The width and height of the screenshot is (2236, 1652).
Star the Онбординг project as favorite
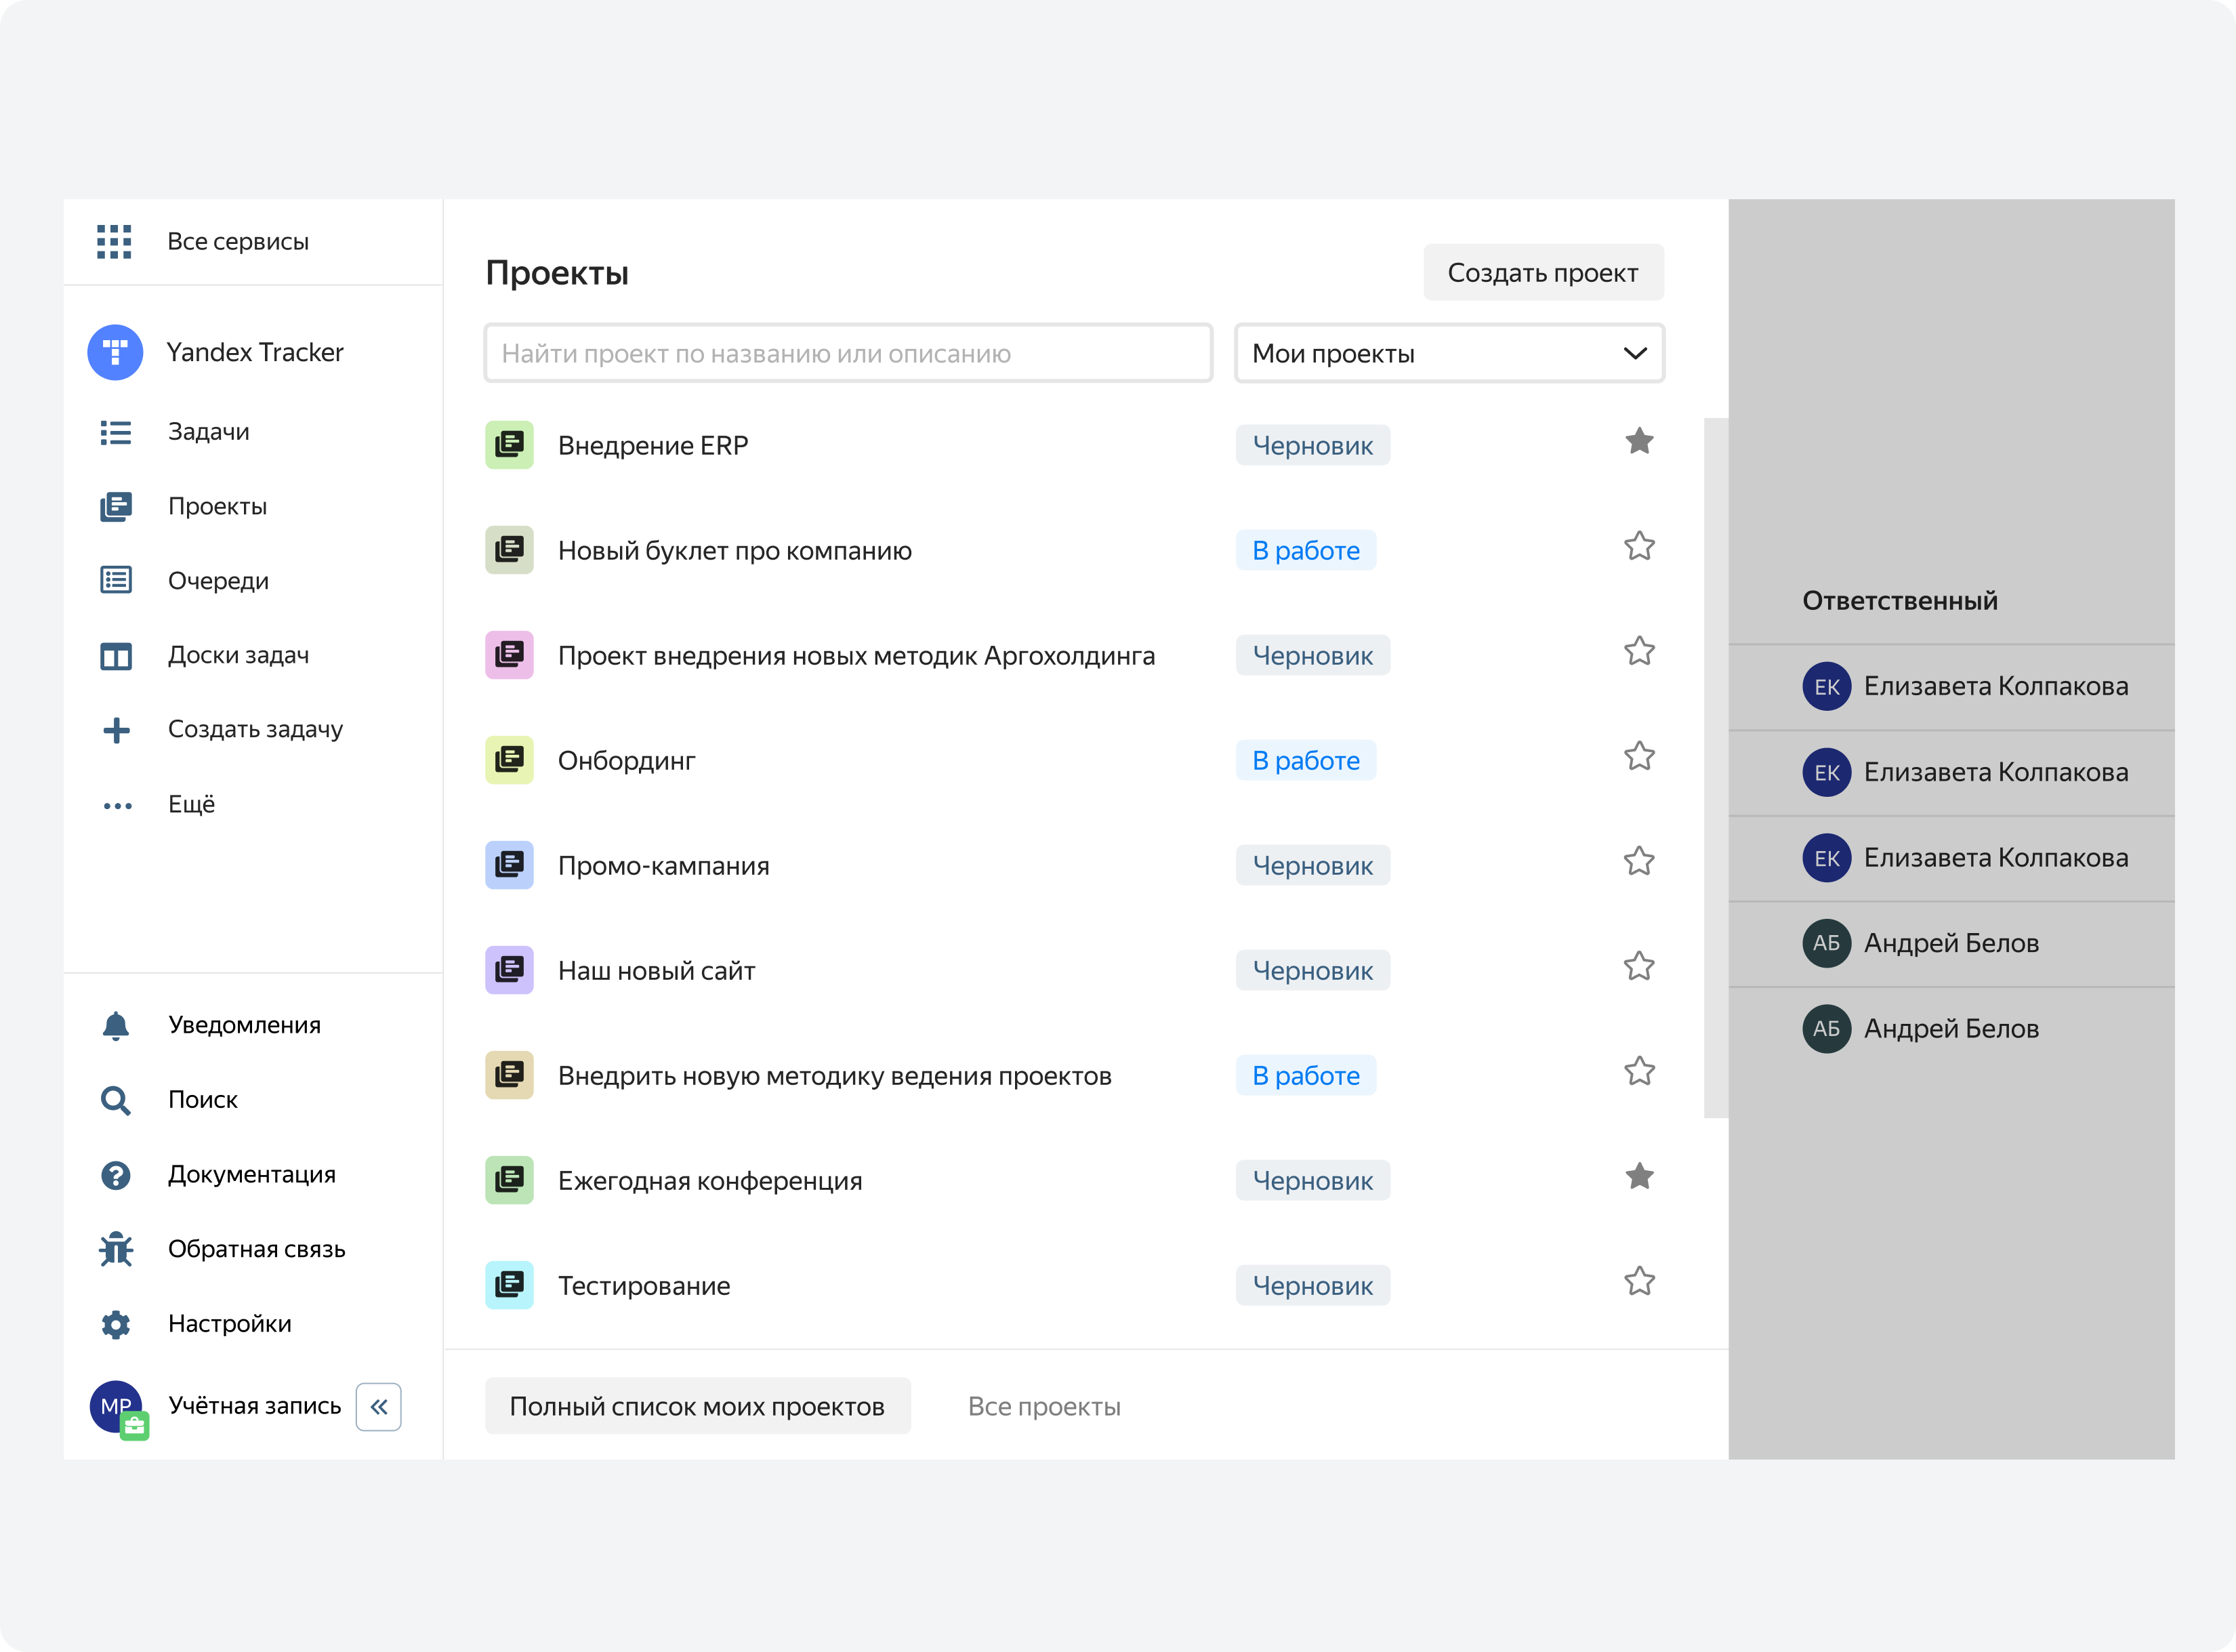pos(1638,756)
